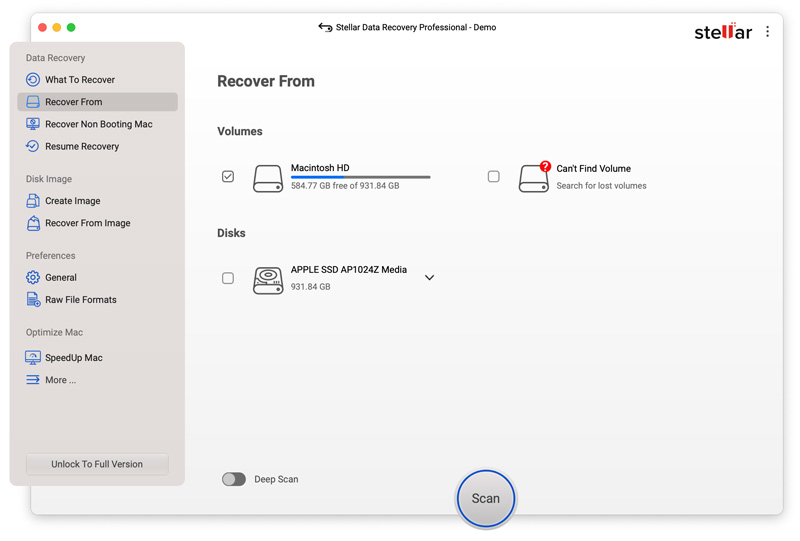Click the What To Recover sidebar icon

(x=33, y=80)
